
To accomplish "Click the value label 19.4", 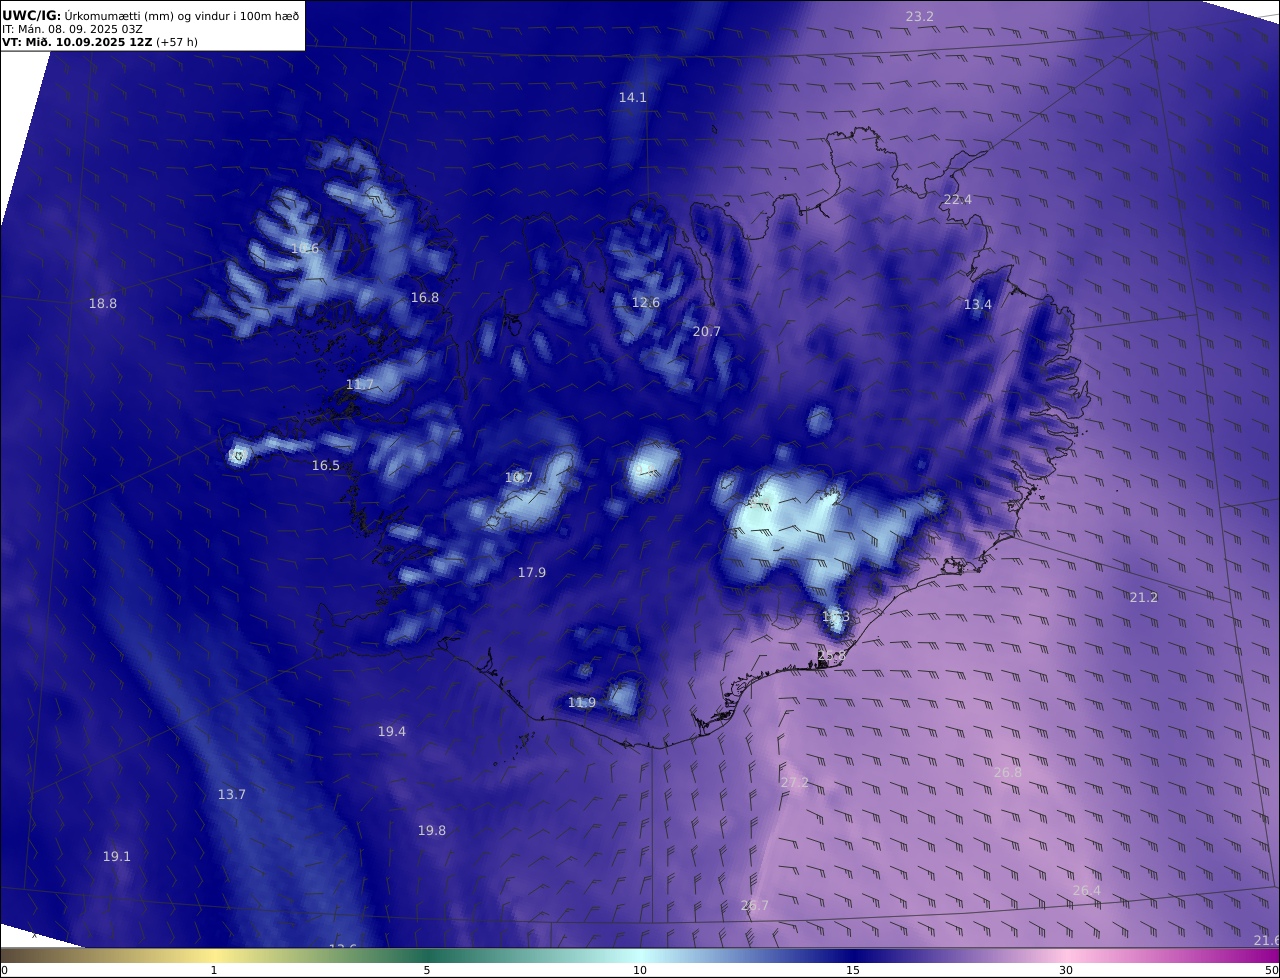I will tap(391, 731).
